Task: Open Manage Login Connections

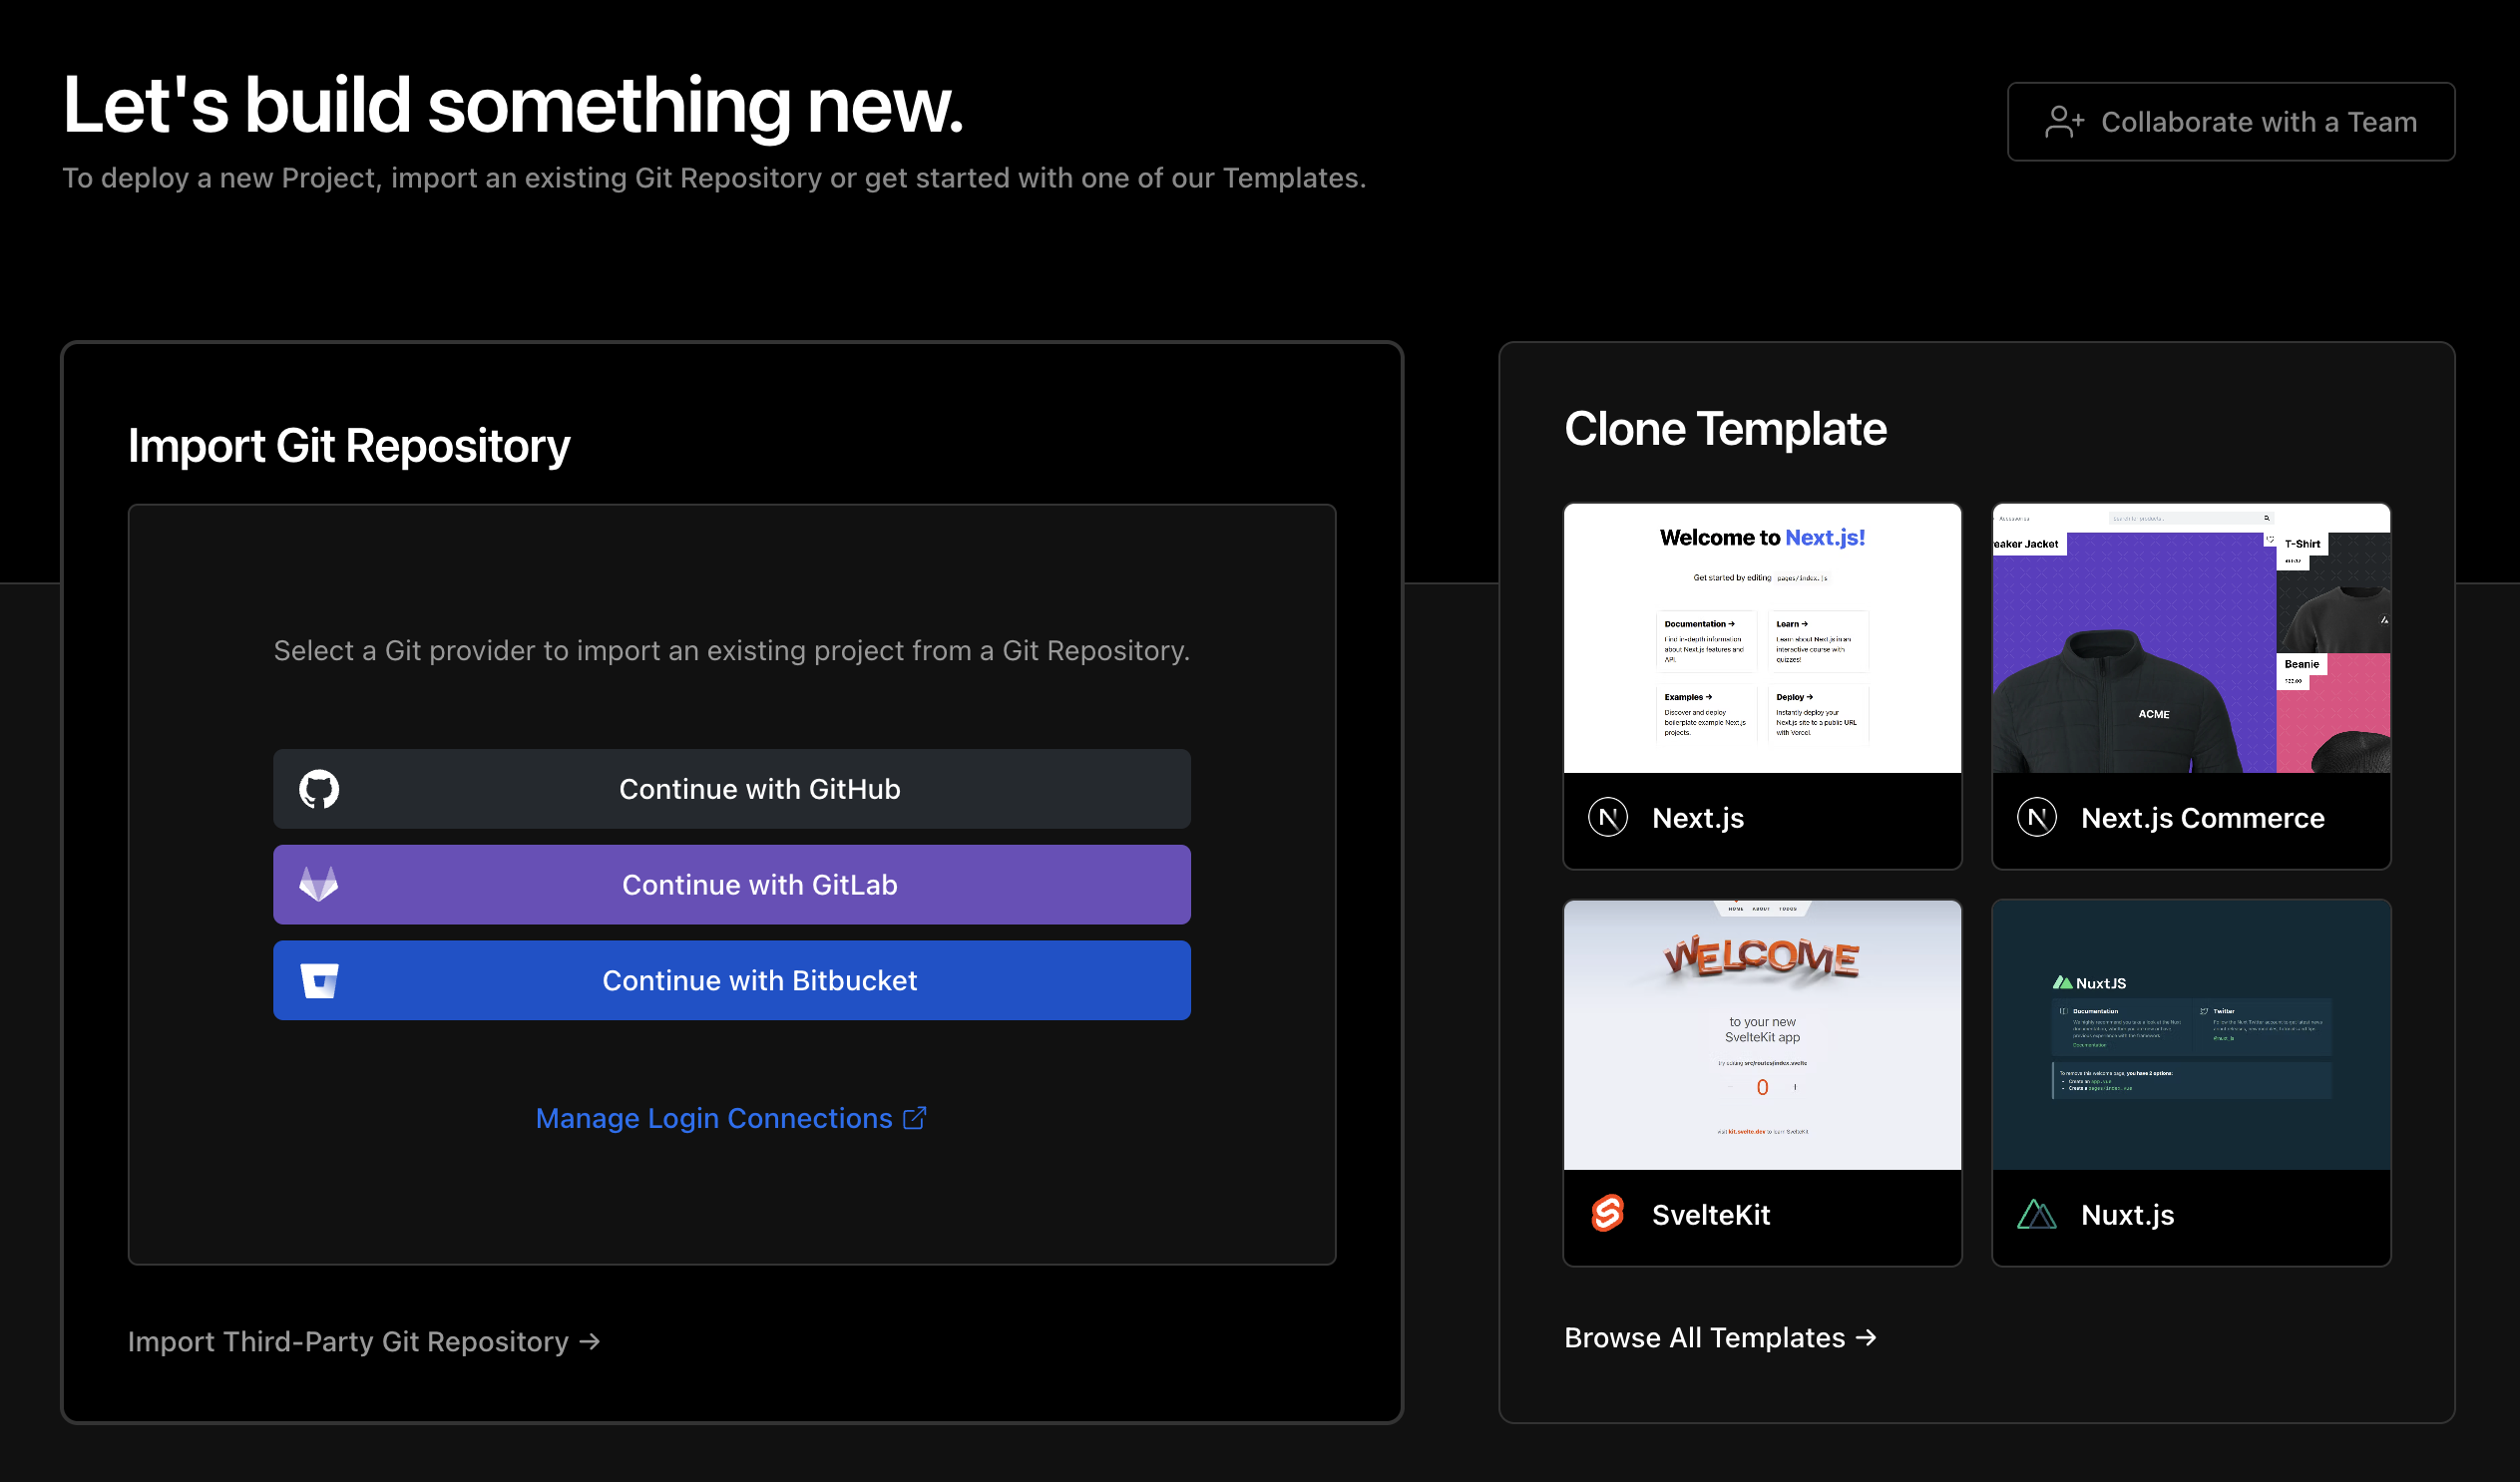Action: click(x=713, y=1118)
